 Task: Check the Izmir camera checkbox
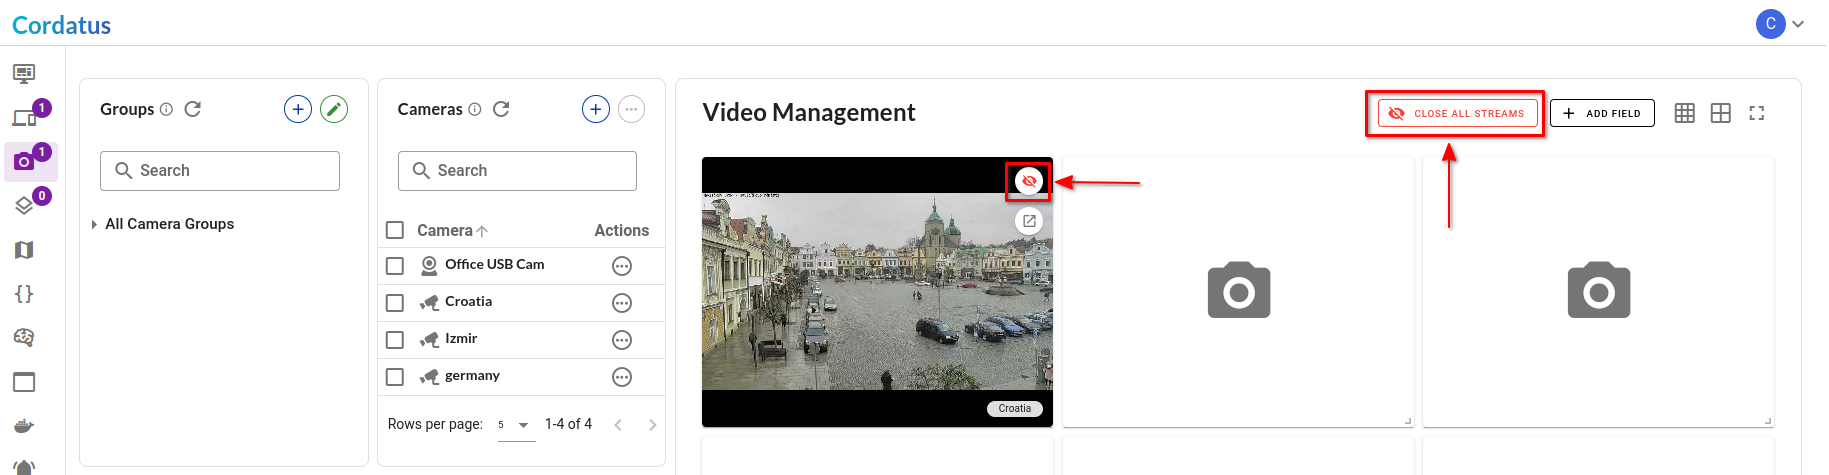pos(395,340)
